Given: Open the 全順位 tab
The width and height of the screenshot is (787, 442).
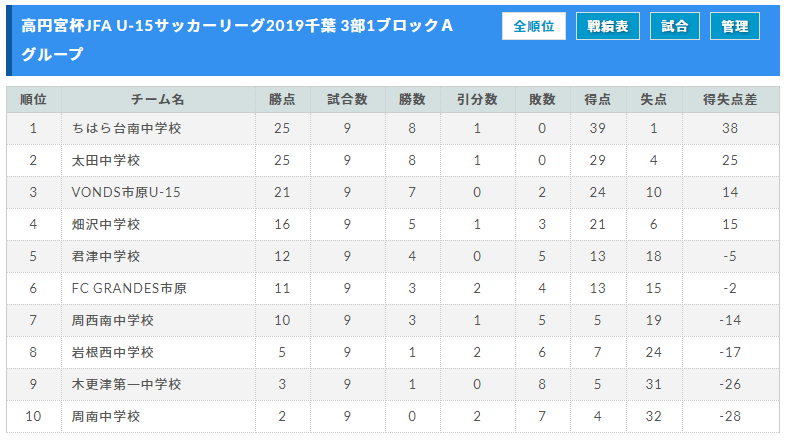Looking at the screenshot, I should tap(534, 26).
